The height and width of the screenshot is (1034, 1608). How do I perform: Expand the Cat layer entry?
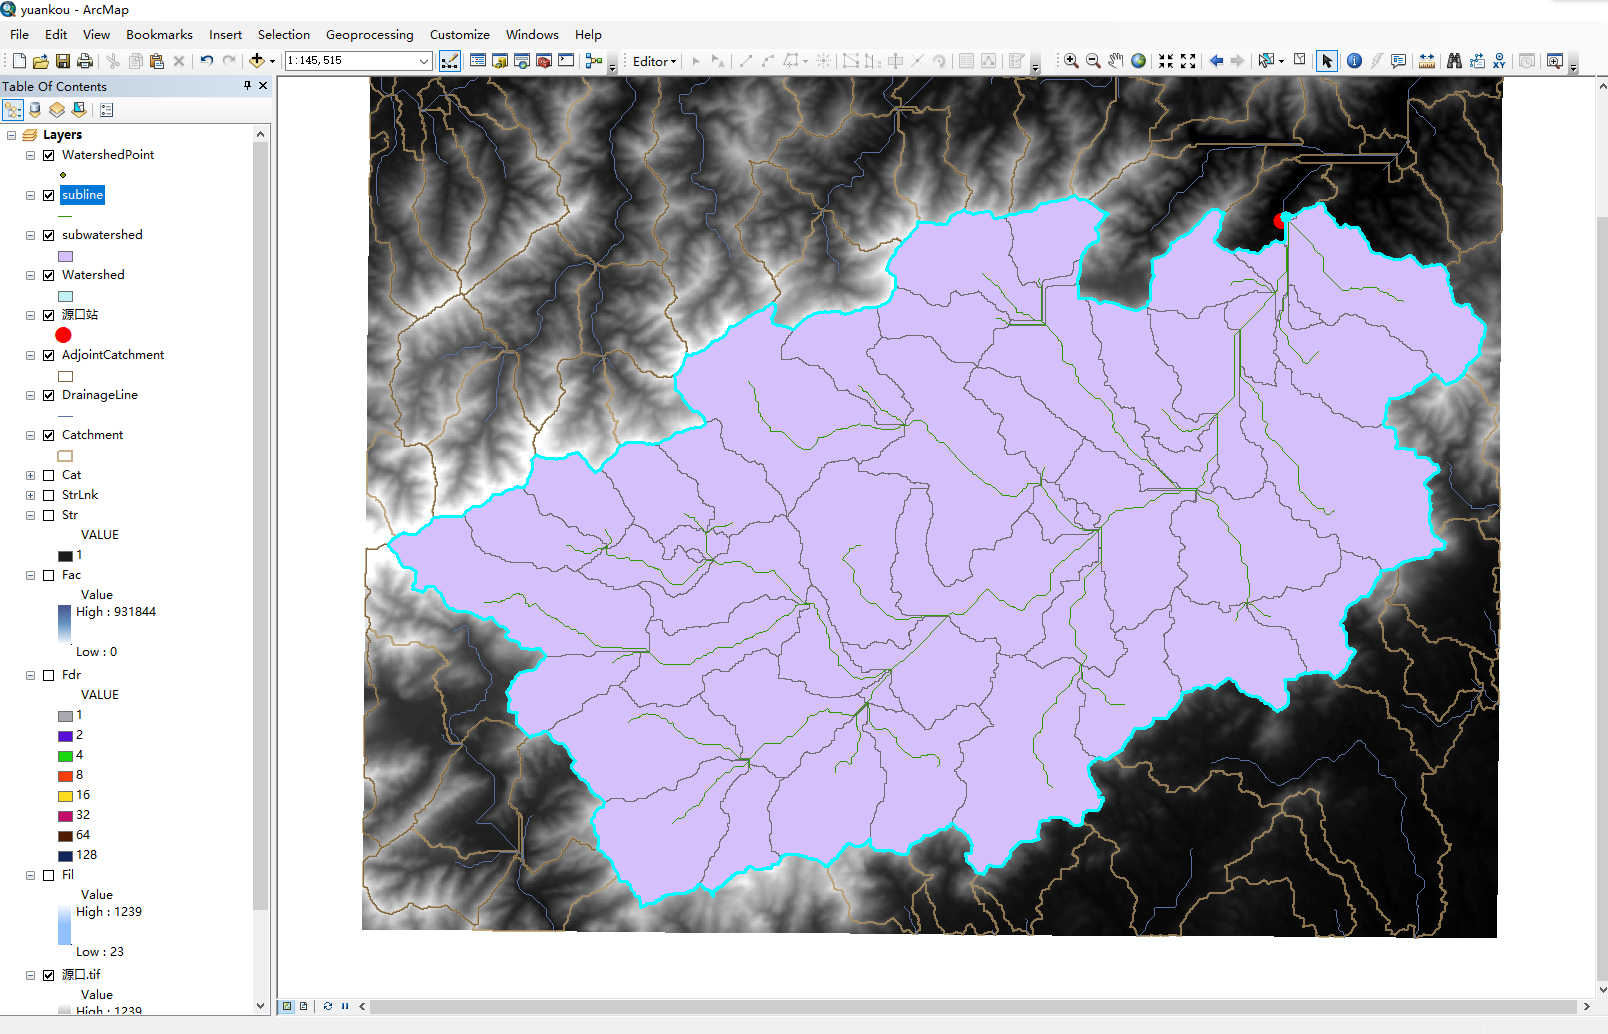(x=30, y=475)
